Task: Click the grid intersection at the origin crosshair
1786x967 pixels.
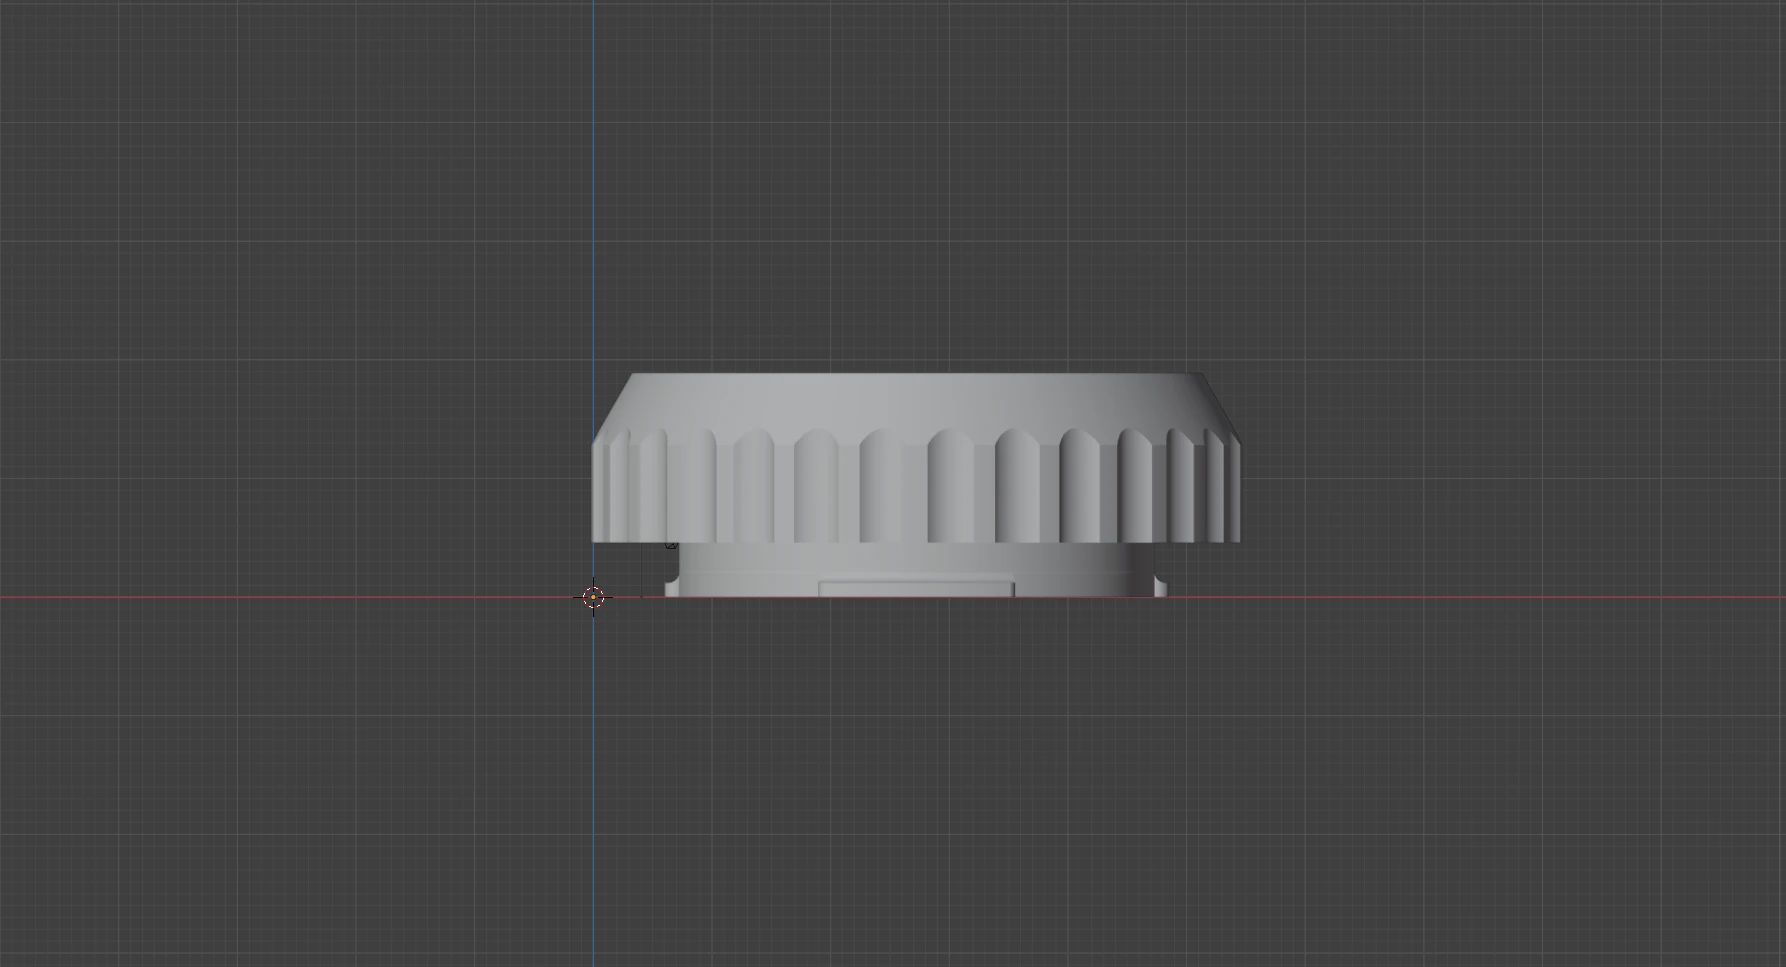Action: (595, 597)
